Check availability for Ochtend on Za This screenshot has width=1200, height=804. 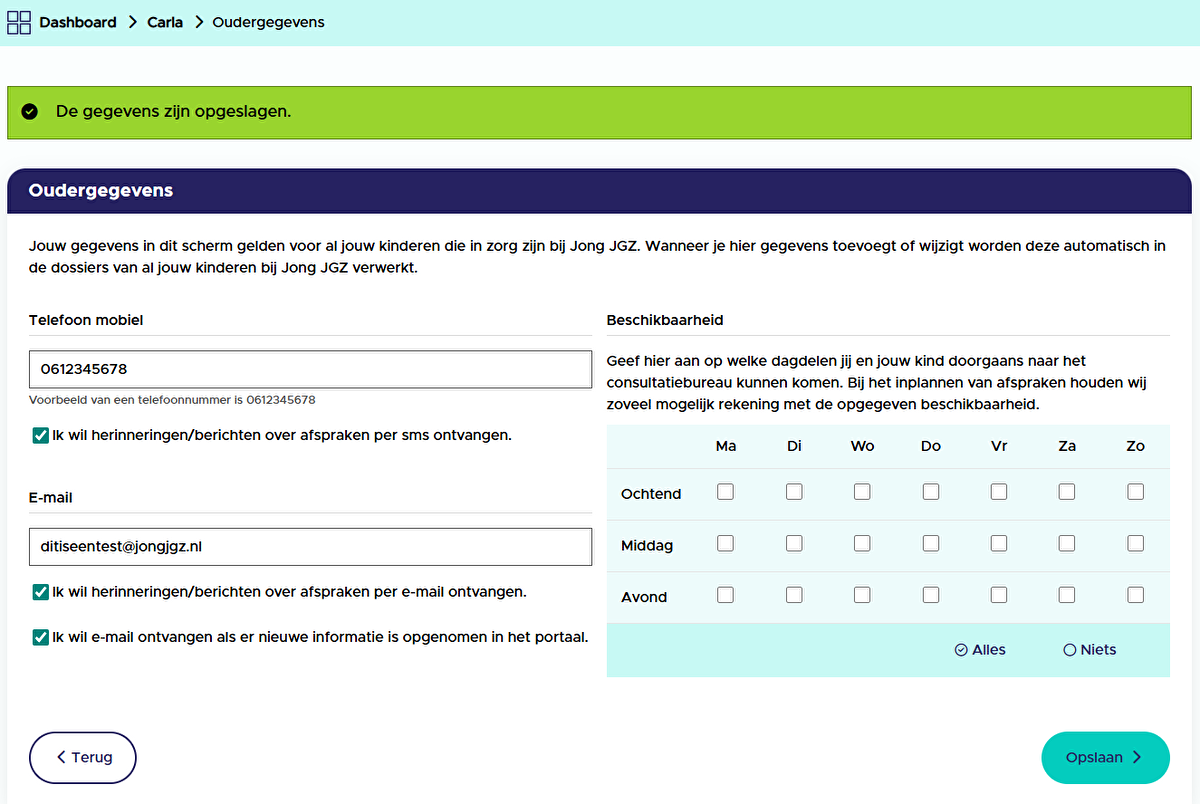click(x=1066, y=491)
